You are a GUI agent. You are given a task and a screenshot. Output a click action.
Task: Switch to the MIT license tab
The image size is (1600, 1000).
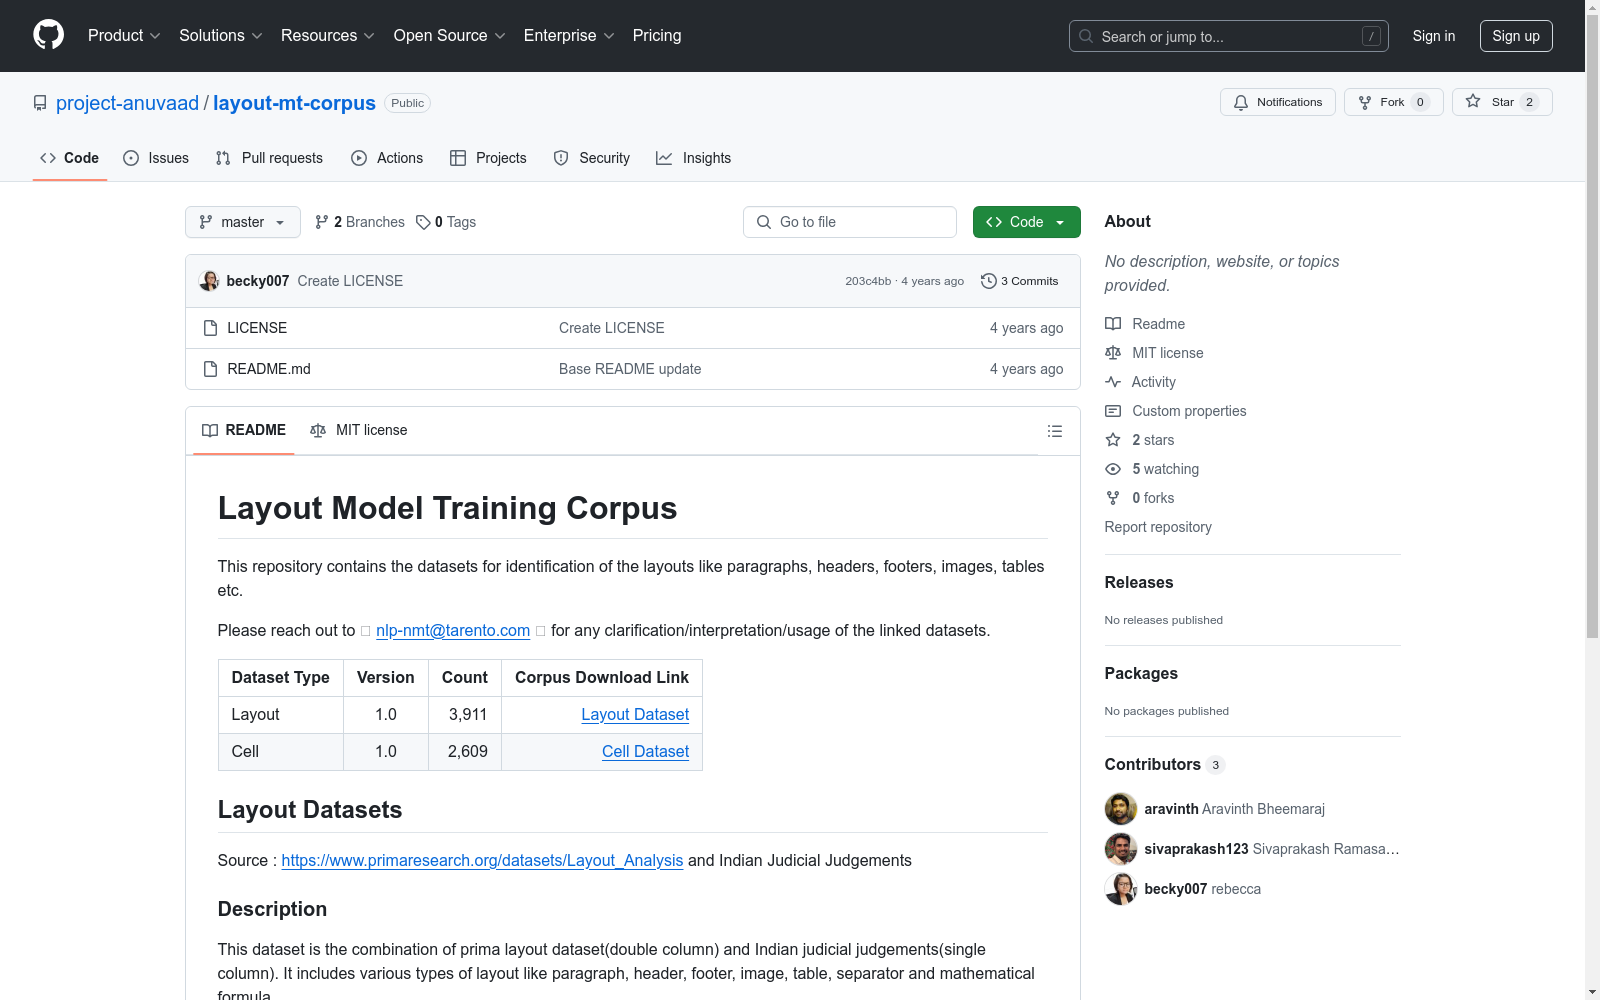(x=359, y=430)
